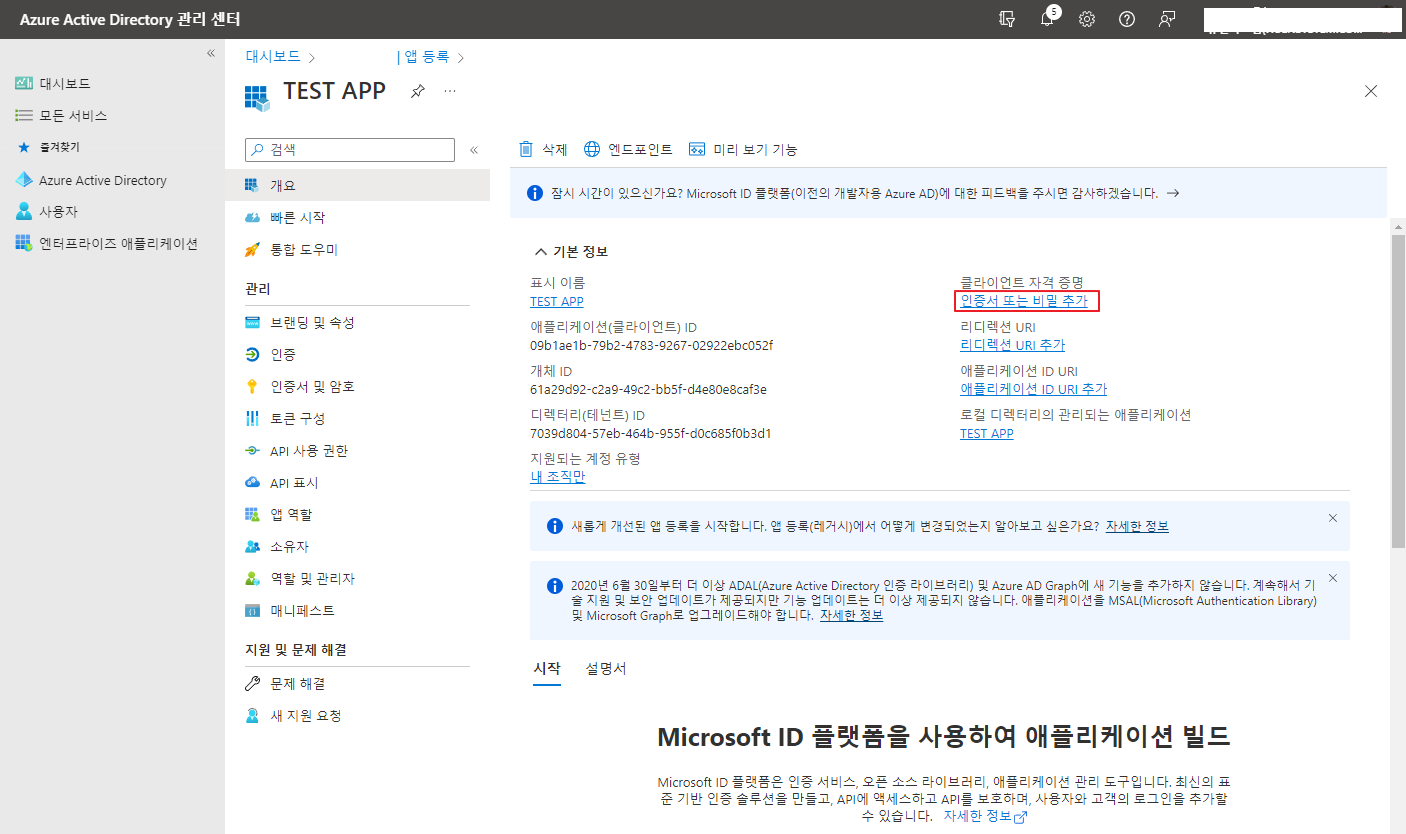Collapse the 기본 정보 section
Image resolution: width=1406 pixels, height=834 pixels.
point(571,251)
